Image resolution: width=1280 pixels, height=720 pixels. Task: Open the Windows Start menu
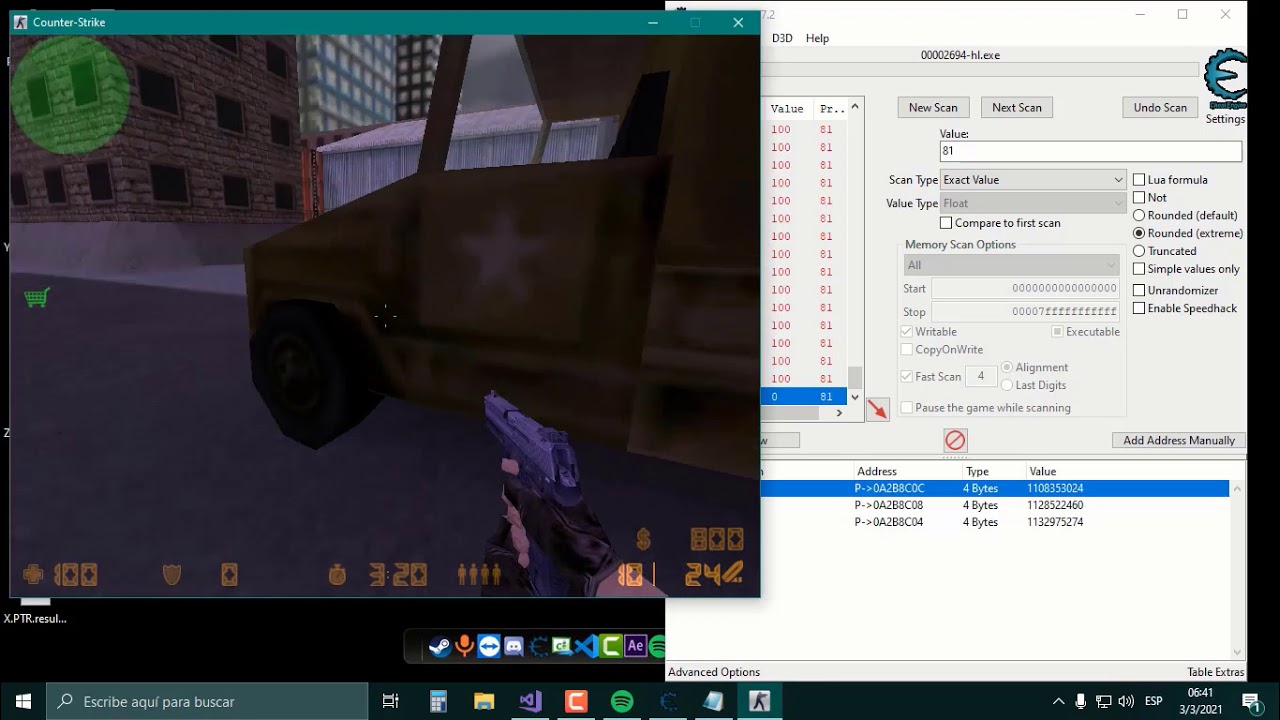(x=24, y=701)
